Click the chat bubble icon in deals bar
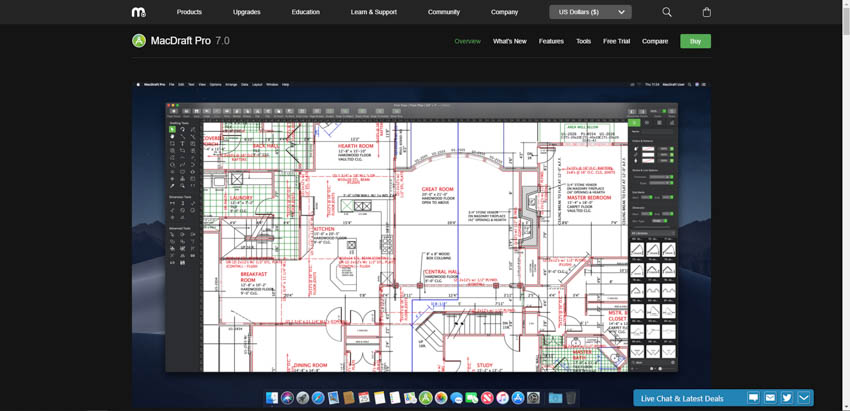The width and height of the screenshot is (850, 411). (x=753, y=398)
